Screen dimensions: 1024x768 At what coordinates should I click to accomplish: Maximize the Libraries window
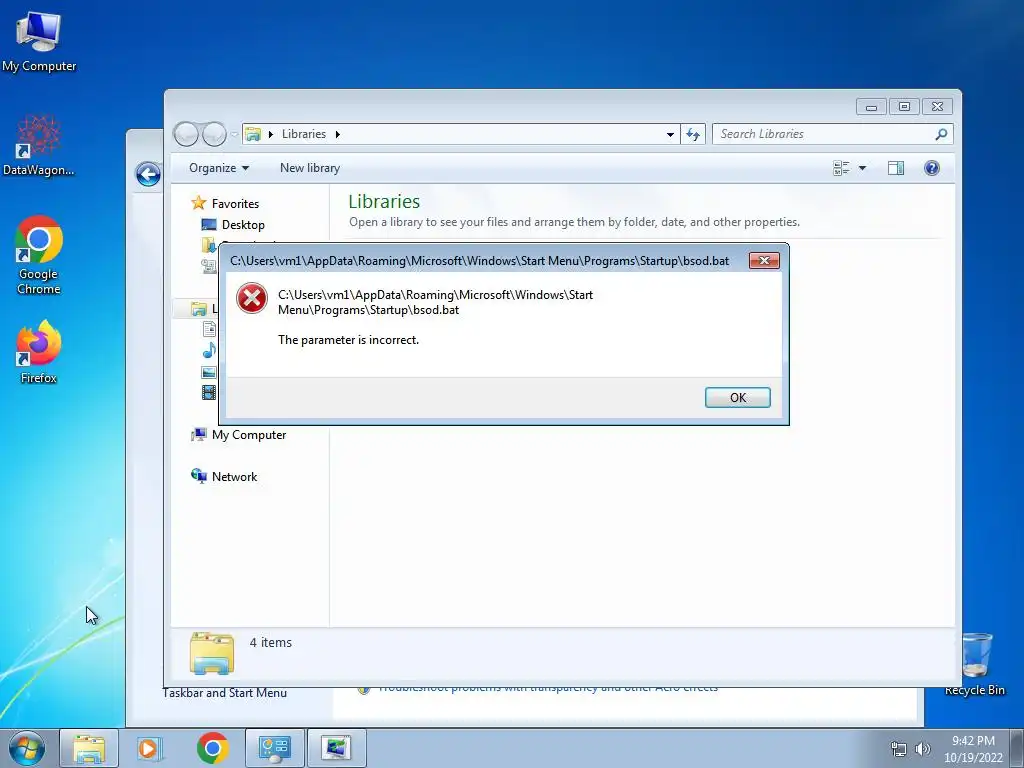coord(904,106)
